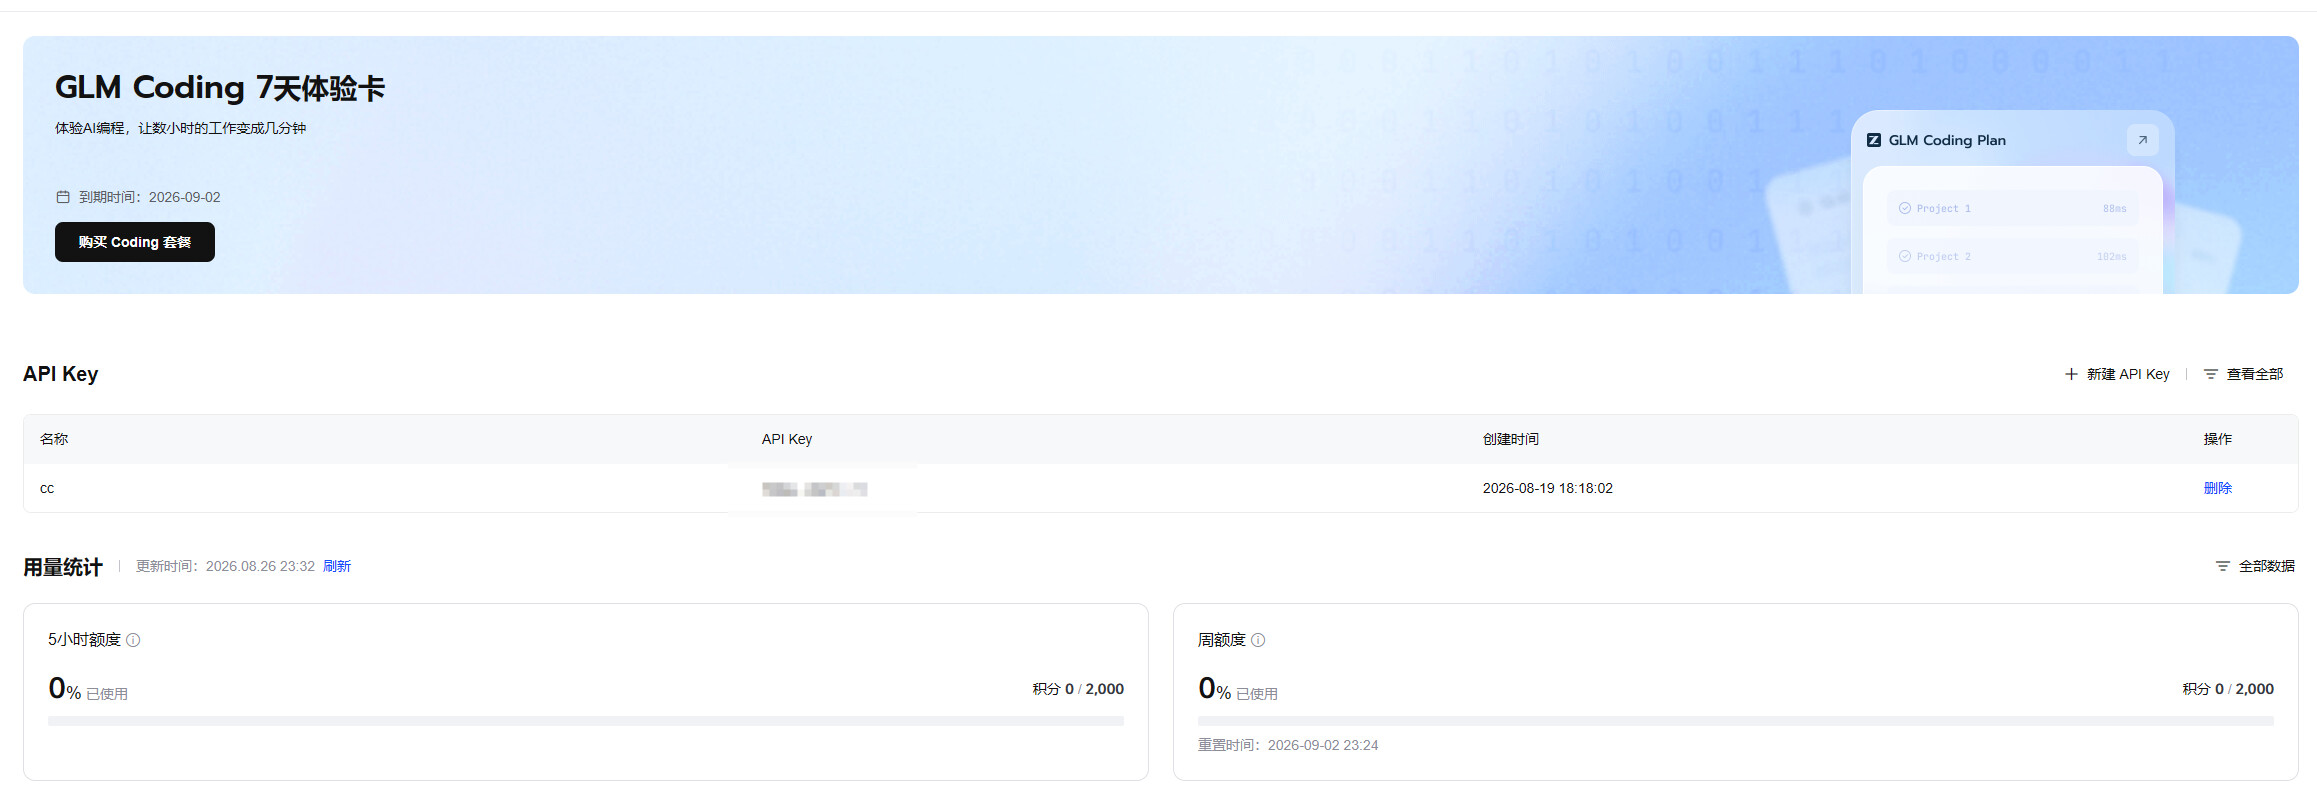This screenshot has width=2317, height=796.
Task: Click the expiry date 到期时间：2026-09-02
Action: click(150, 197)
